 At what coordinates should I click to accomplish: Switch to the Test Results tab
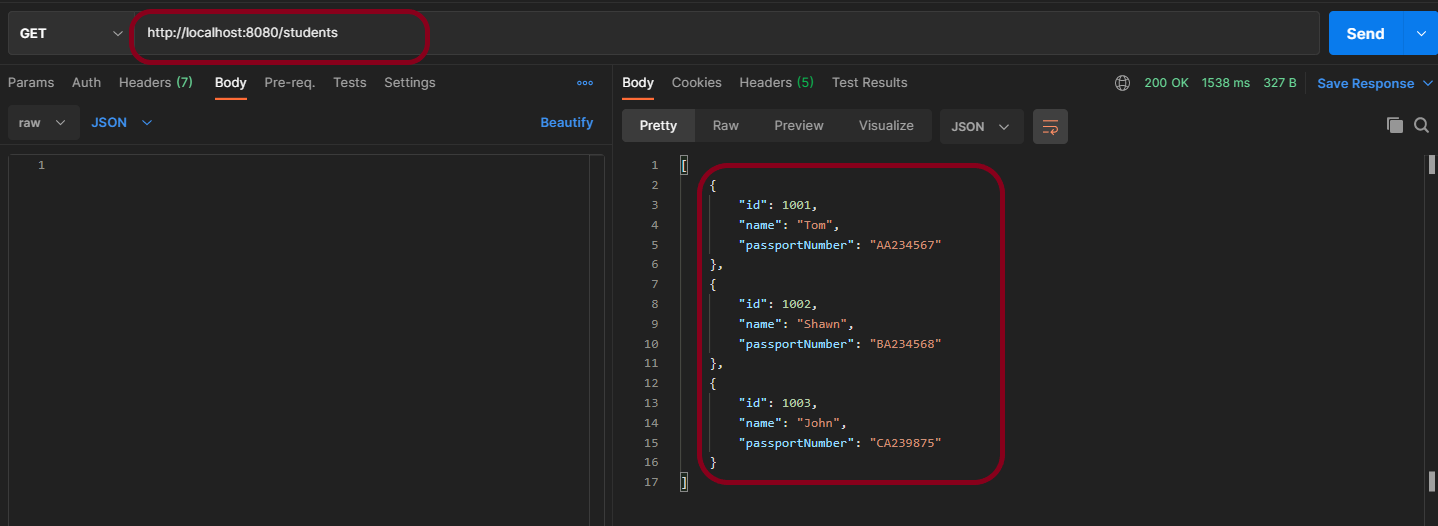tap(869, 83)
